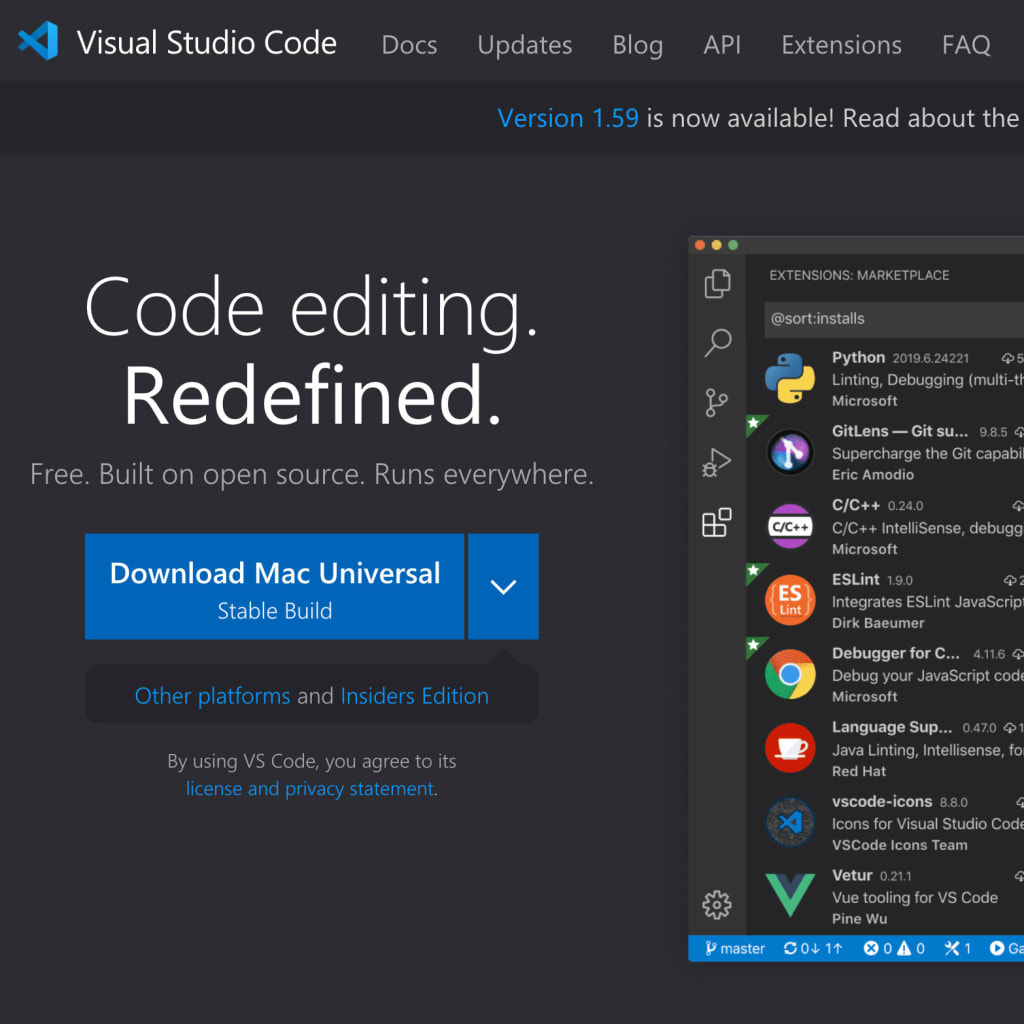Screen dimensions: 1024x1024
Task: Follow the Other platforms link
Action: [212, 696]
